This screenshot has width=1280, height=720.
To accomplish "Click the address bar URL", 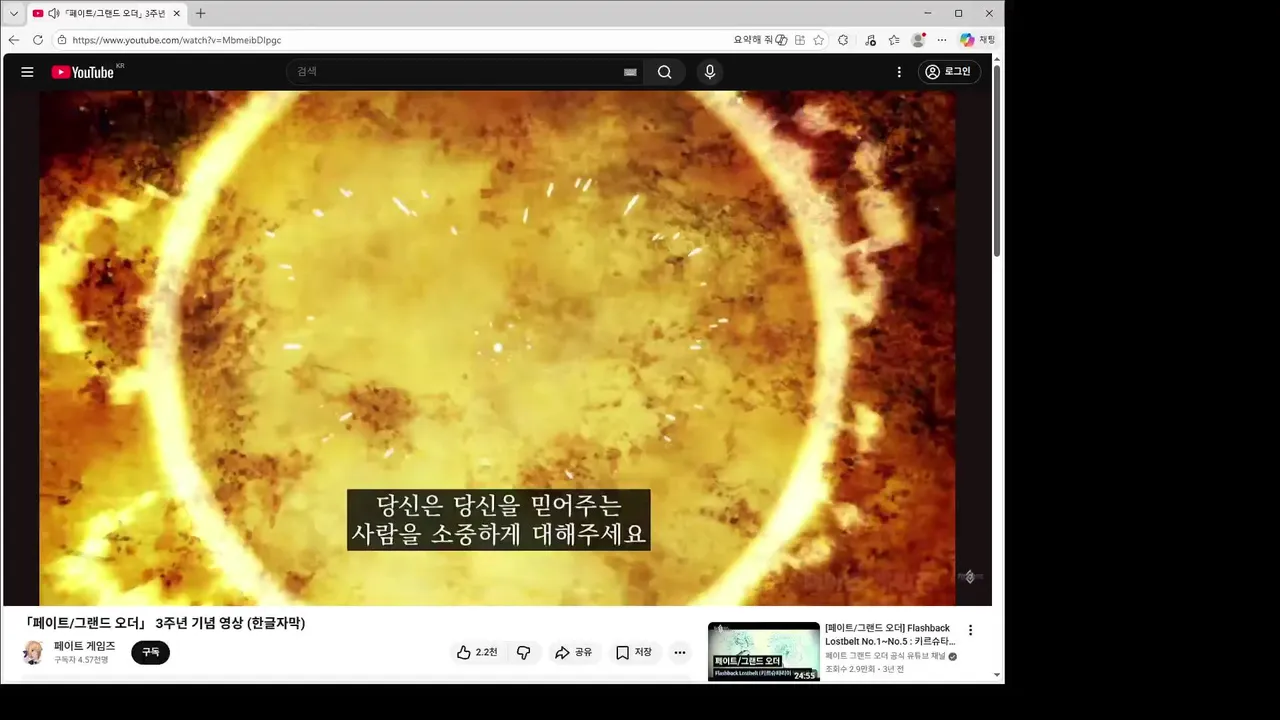I will coord(177,40).
